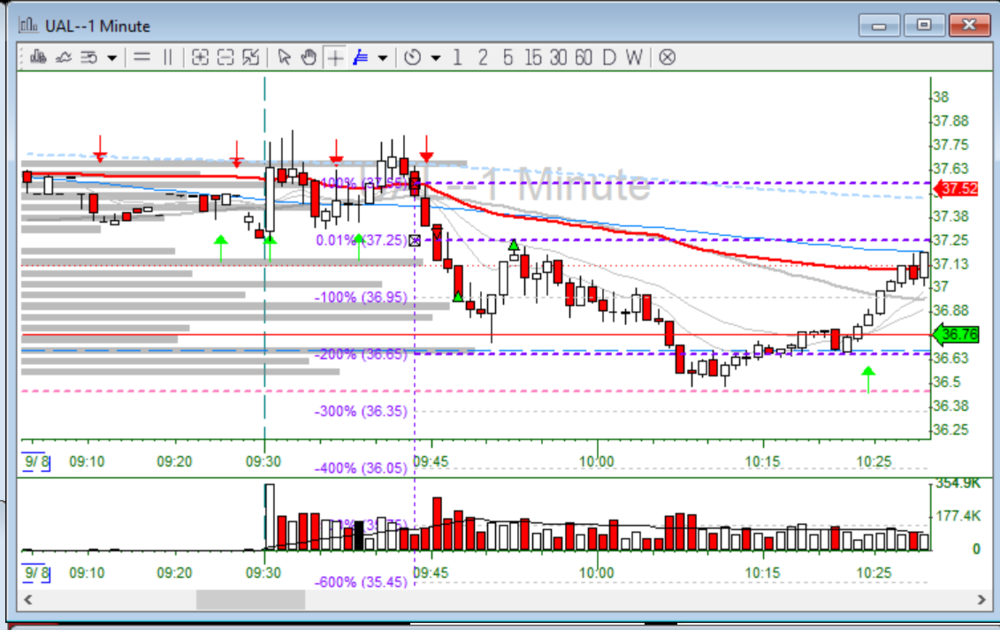Open the clock time interval dropdown
Viewport: 1000px width, 630px height.
click(435, 57)
